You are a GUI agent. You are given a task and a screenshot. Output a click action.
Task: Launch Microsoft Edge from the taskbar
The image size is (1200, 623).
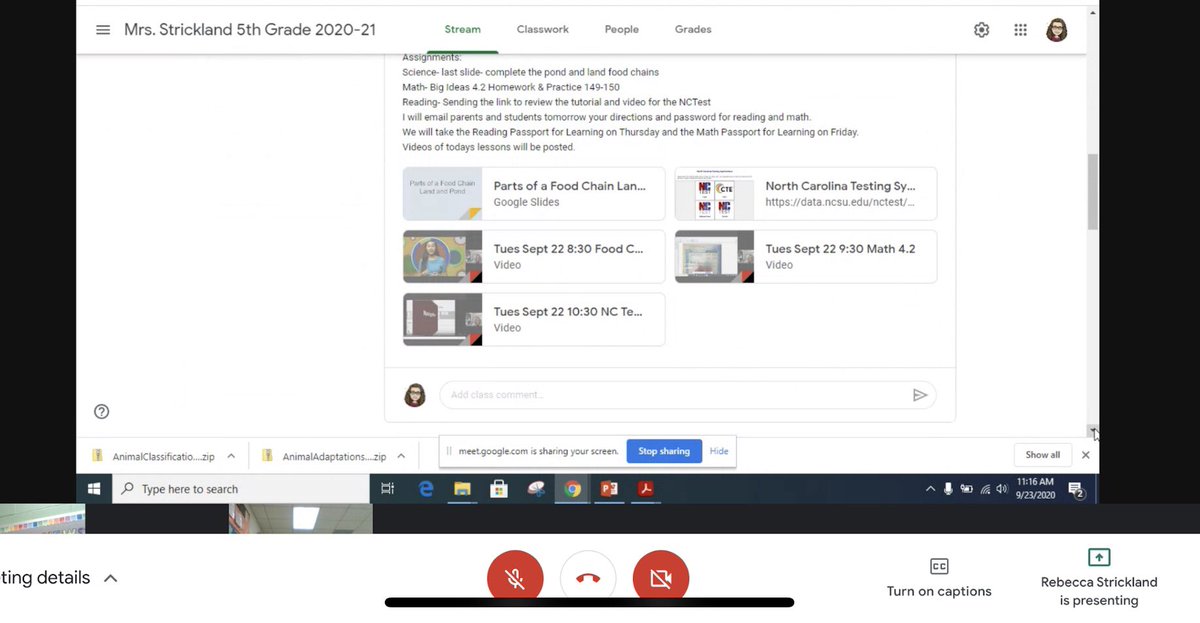[x=425, y=489]
